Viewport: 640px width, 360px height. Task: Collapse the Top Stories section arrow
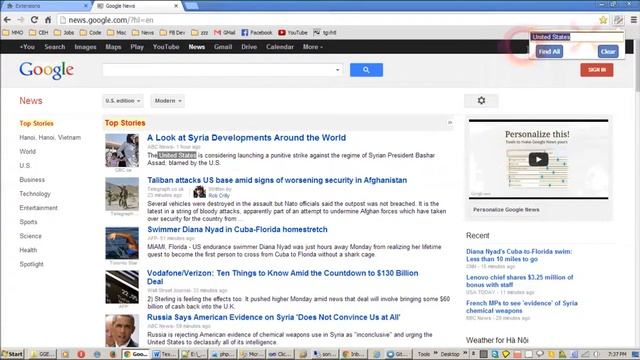[450, 122]
